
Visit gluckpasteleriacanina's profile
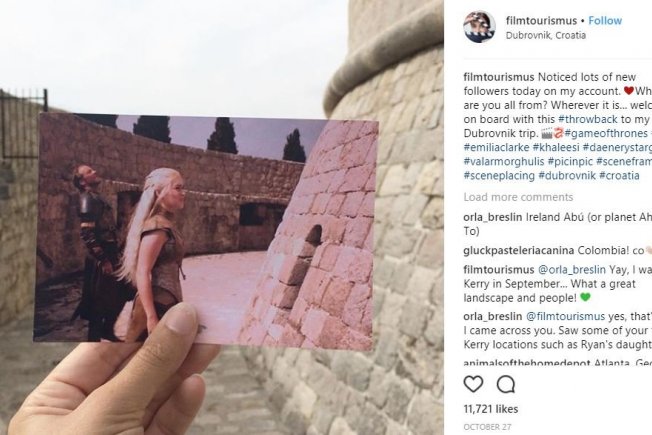[519, 251]
